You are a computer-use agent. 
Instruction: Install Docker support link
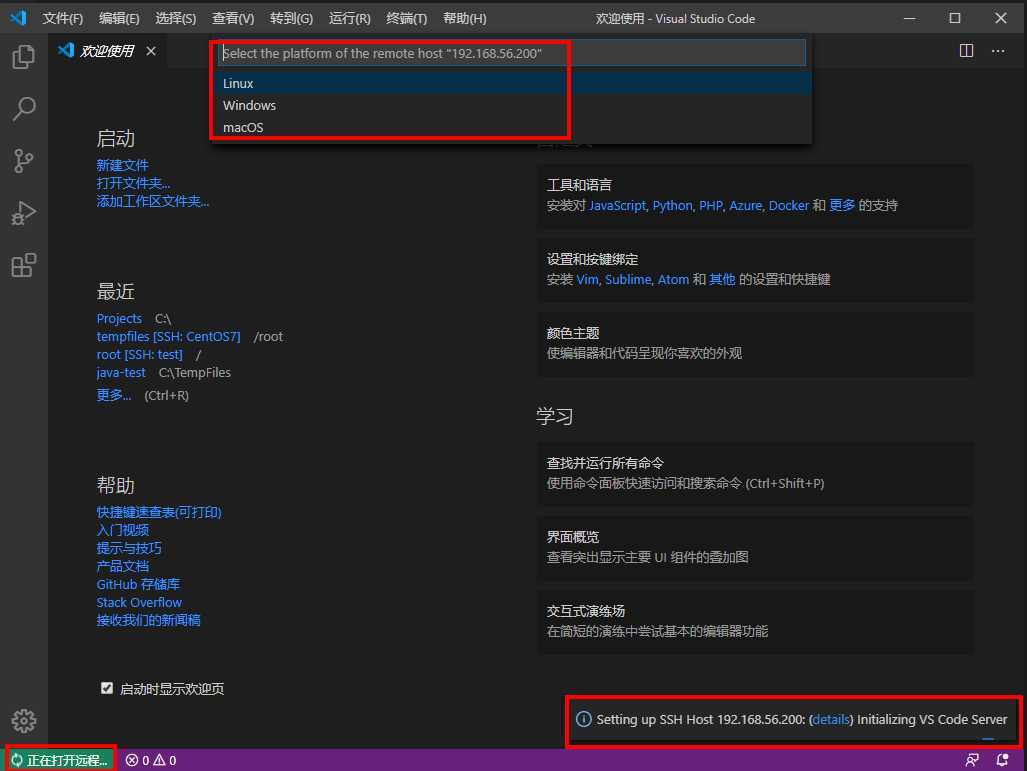[789, 206]
